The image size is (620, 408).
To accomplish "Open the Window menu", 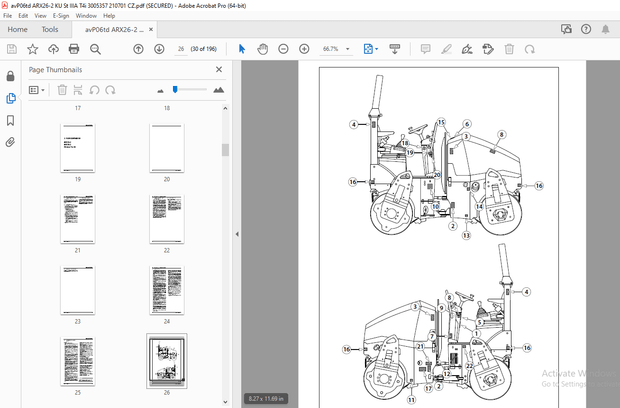I will click(86, 16).
